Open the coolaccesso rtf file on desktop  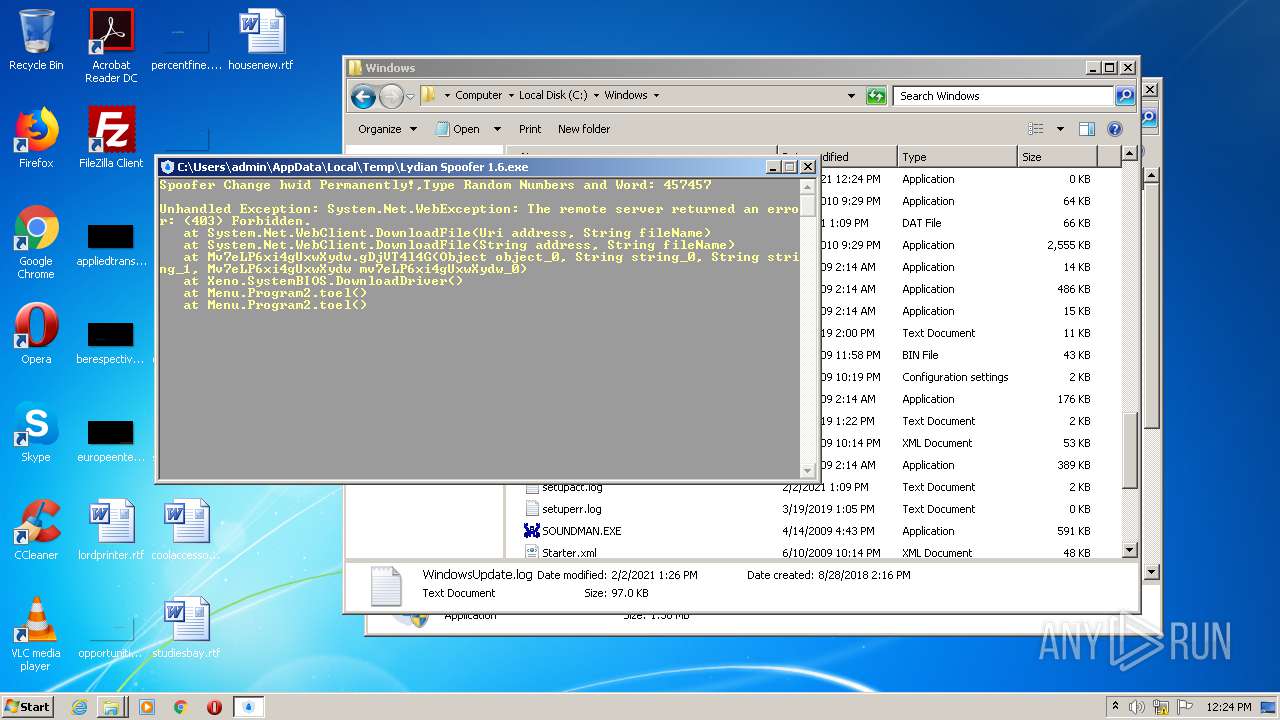[186, 530]
